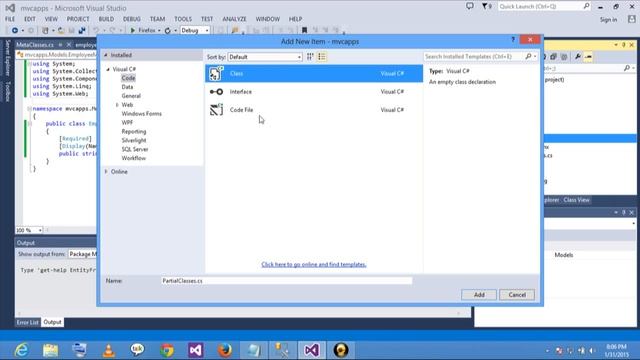Switch templates to small icons view
This screenshot has width=640, height=360.
(x=310, y=57)
